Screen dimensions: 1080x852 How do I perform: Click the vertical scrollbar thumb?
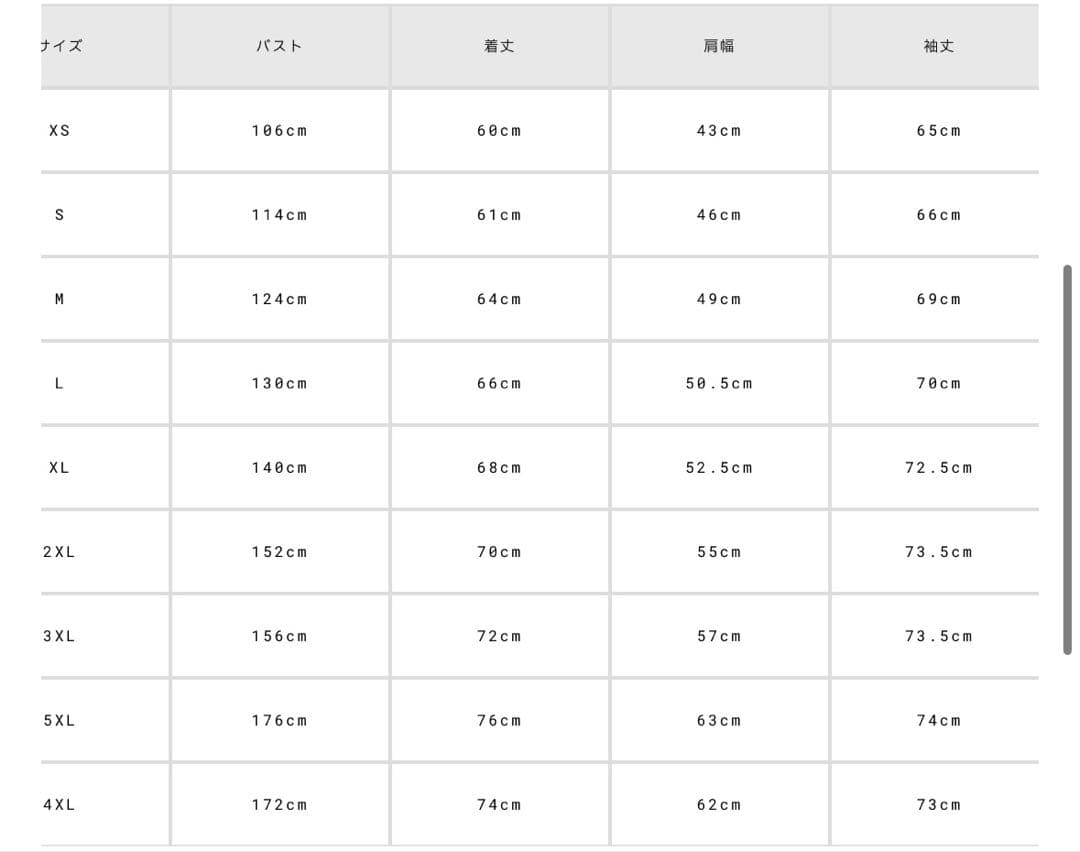coord(1067,460)
